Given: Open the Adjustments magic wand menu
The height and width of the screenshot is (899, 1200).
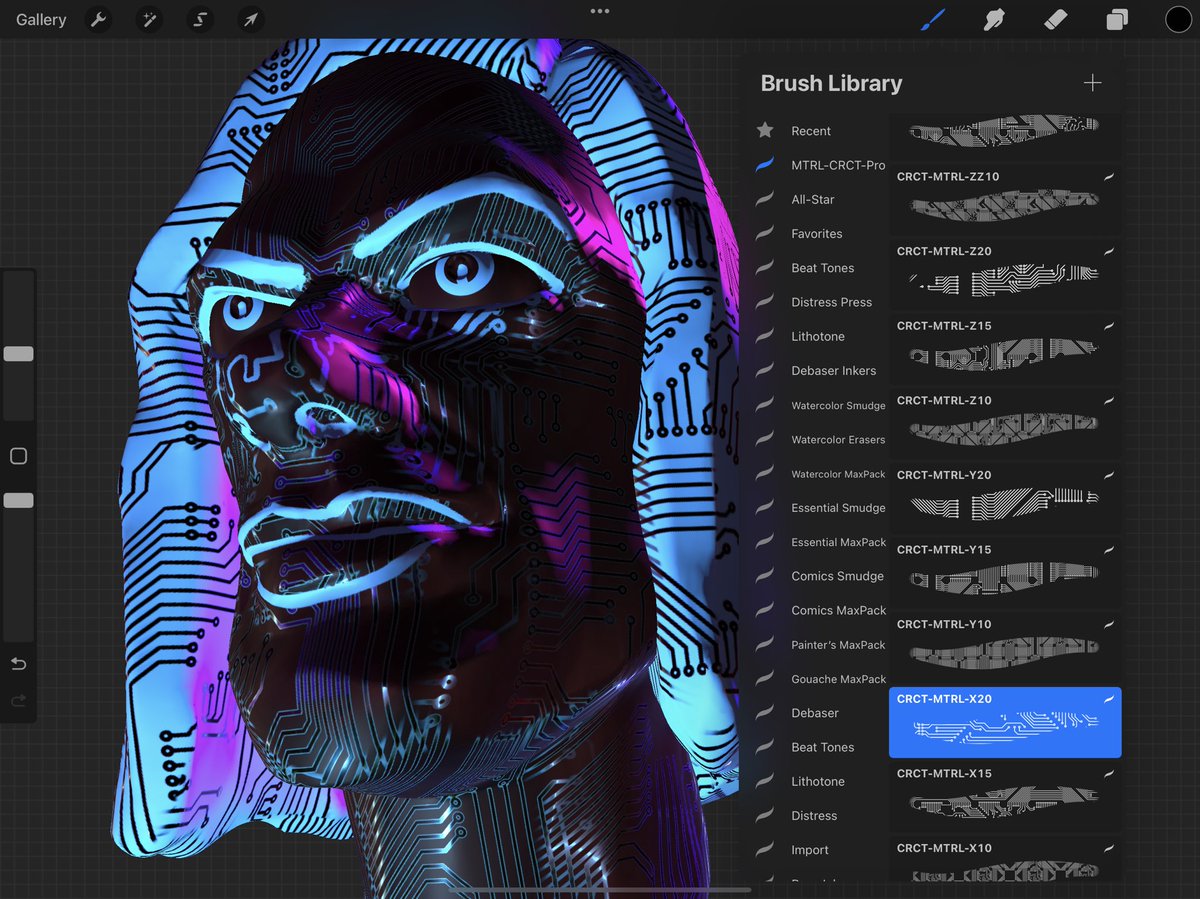Looking at the screenshot, I should click(148, 19).
